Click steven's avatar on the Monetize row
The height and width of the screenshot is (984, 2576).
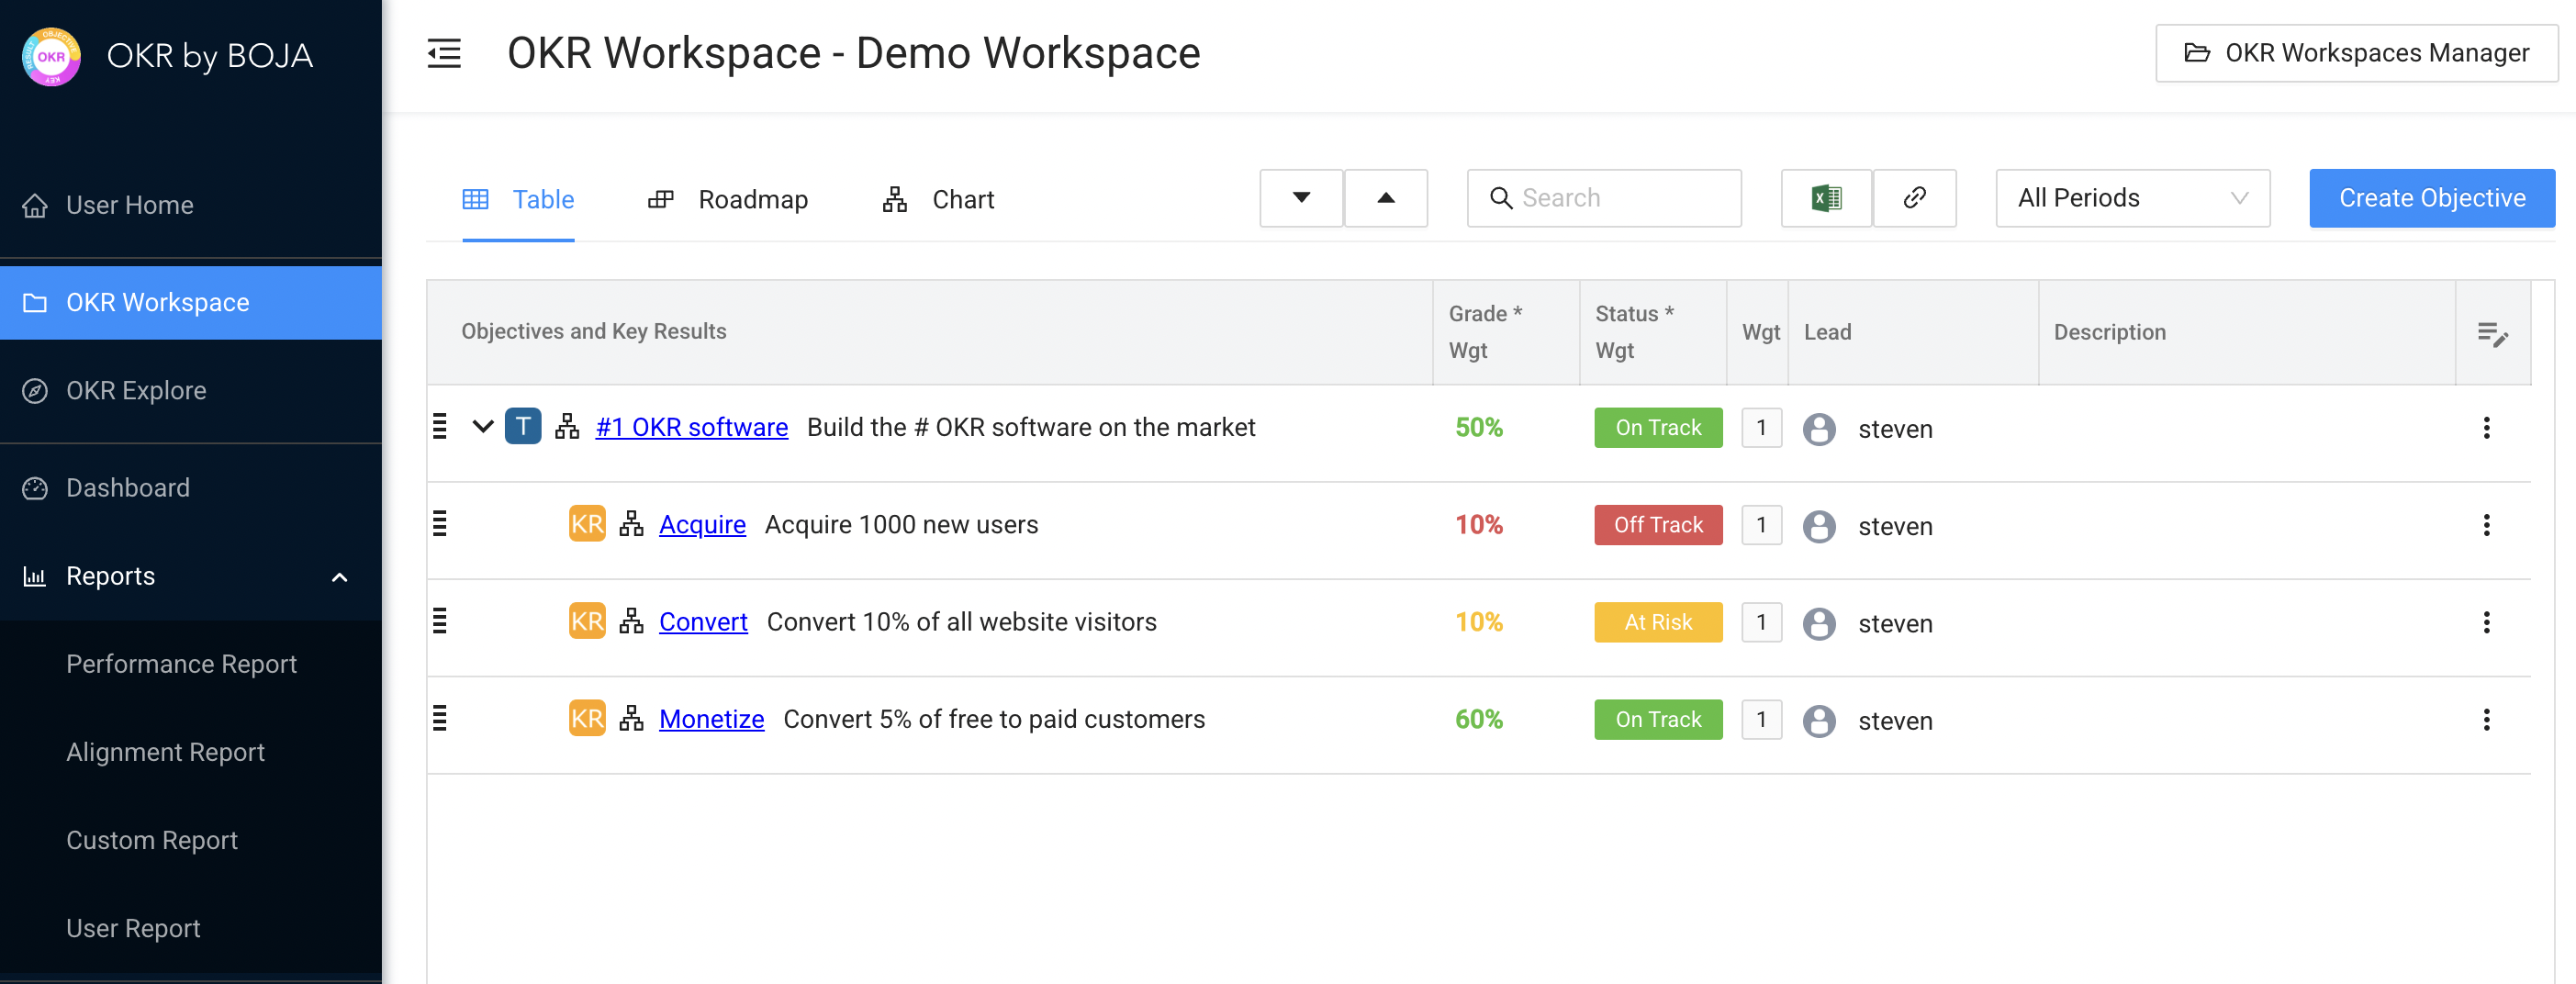pyautogui.click(x=1819, y=721)
